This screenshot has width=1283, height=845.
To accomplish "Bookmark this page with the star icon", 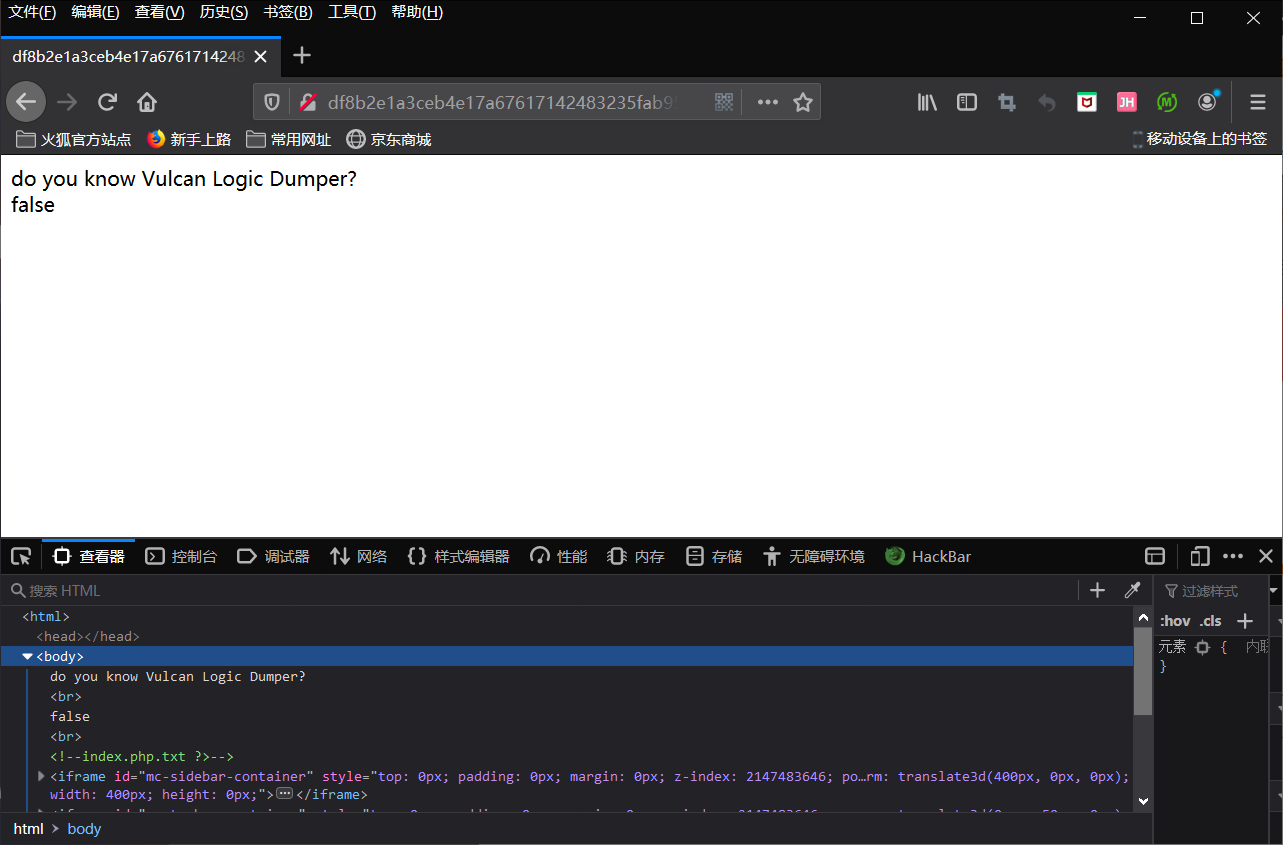I will point(803,102).
